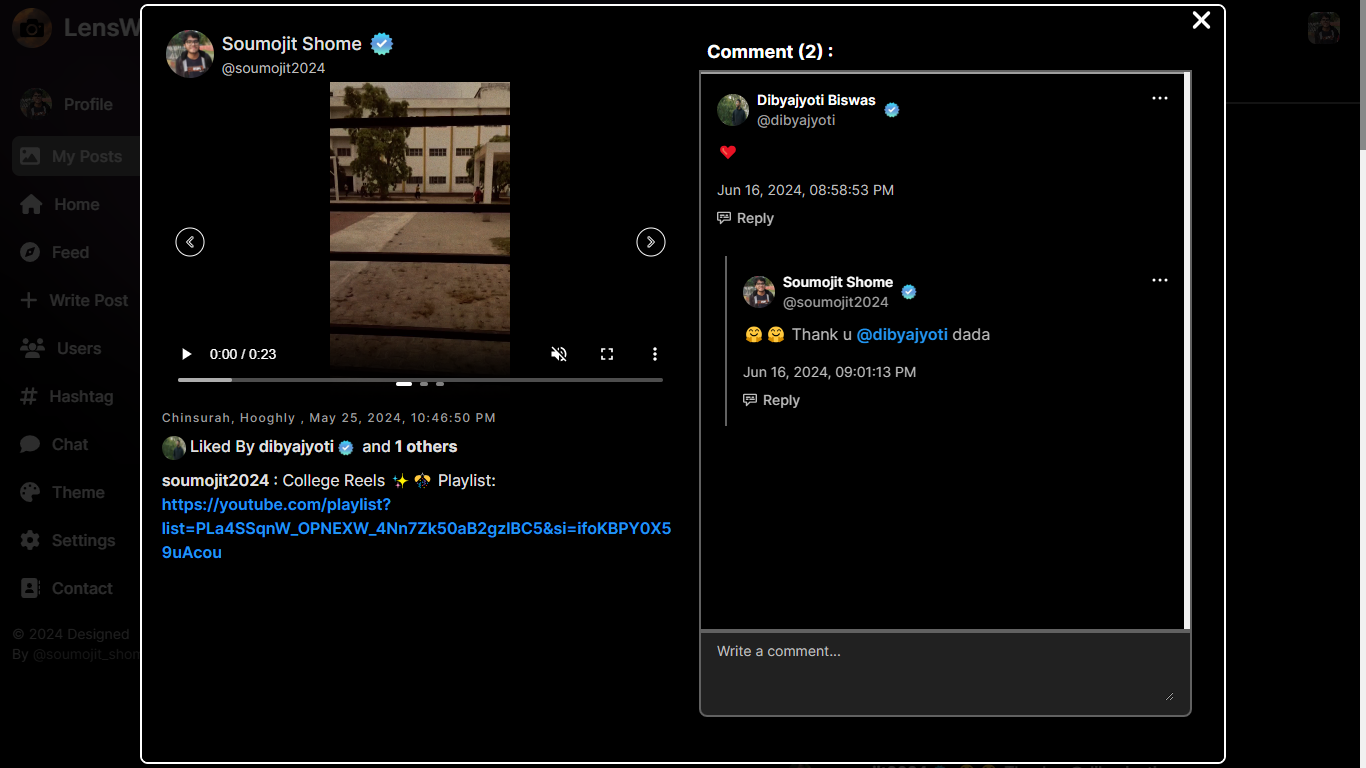Viewport: 1366px width, 768px height.
Task: Click the Hashtag # icon
Action: [29, 396]
